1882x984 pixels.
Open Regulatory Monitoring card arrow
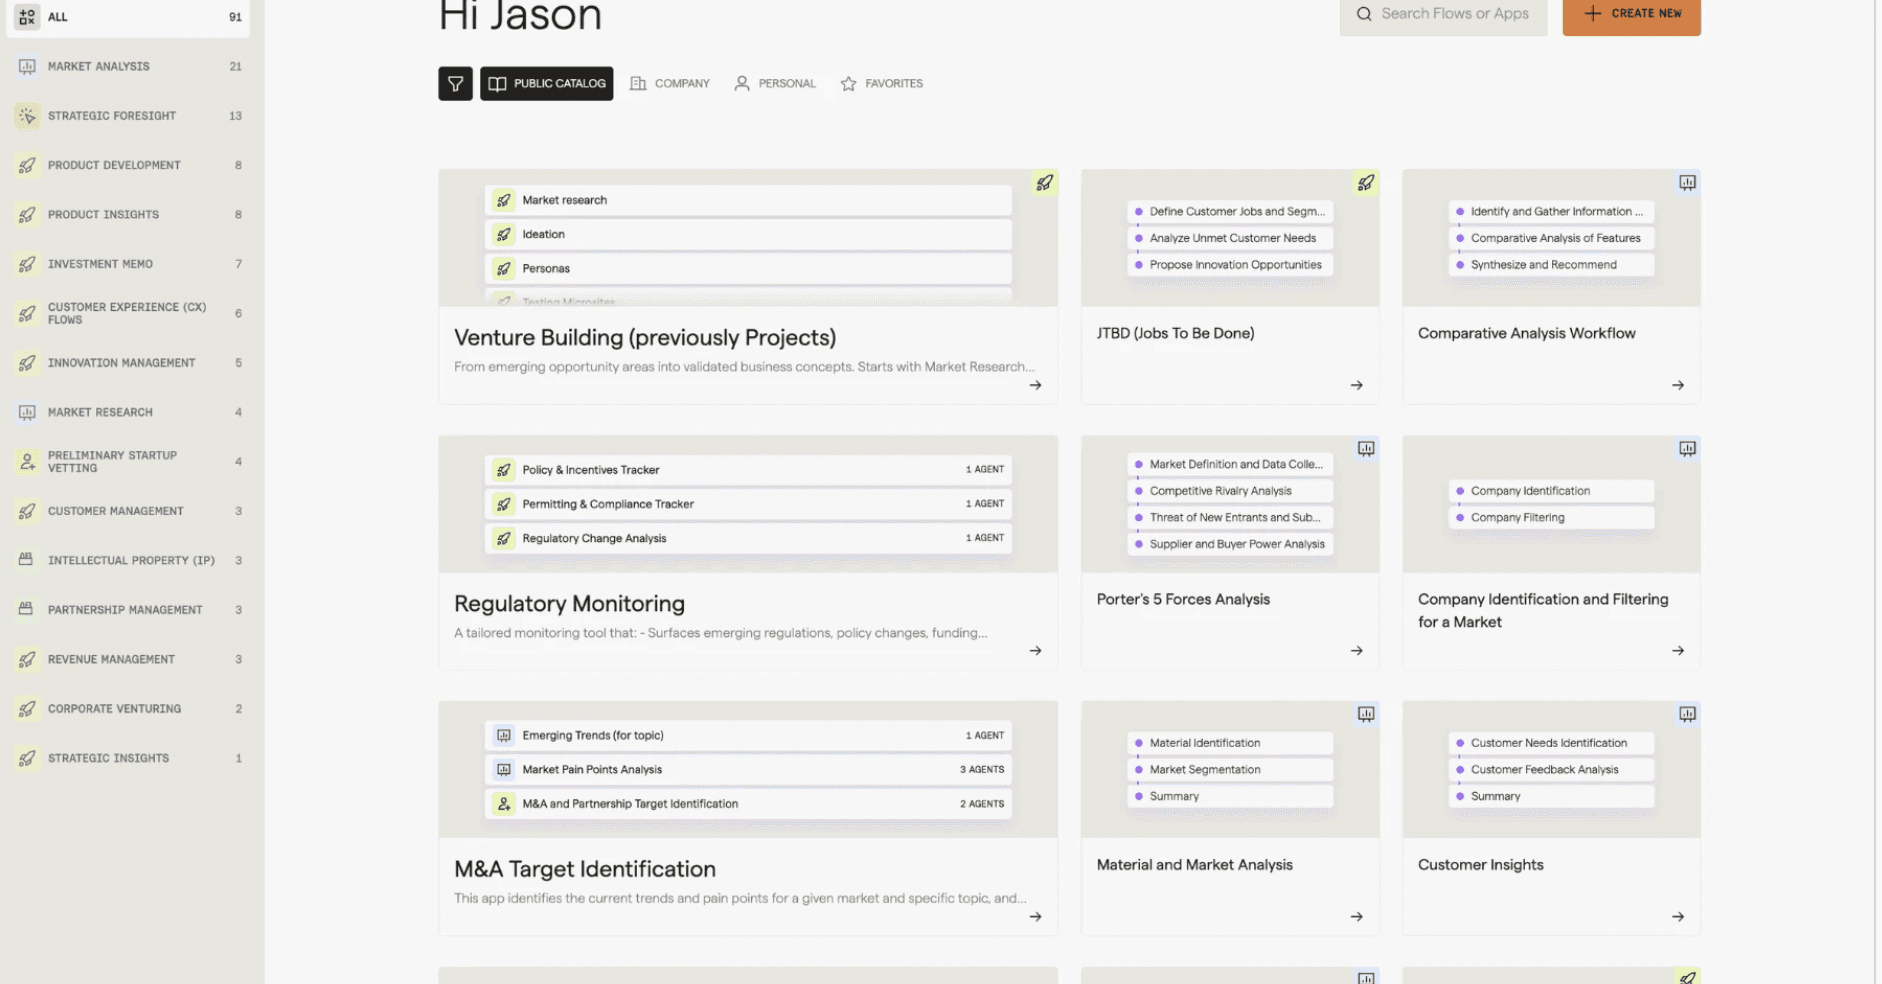[1035, 651]
